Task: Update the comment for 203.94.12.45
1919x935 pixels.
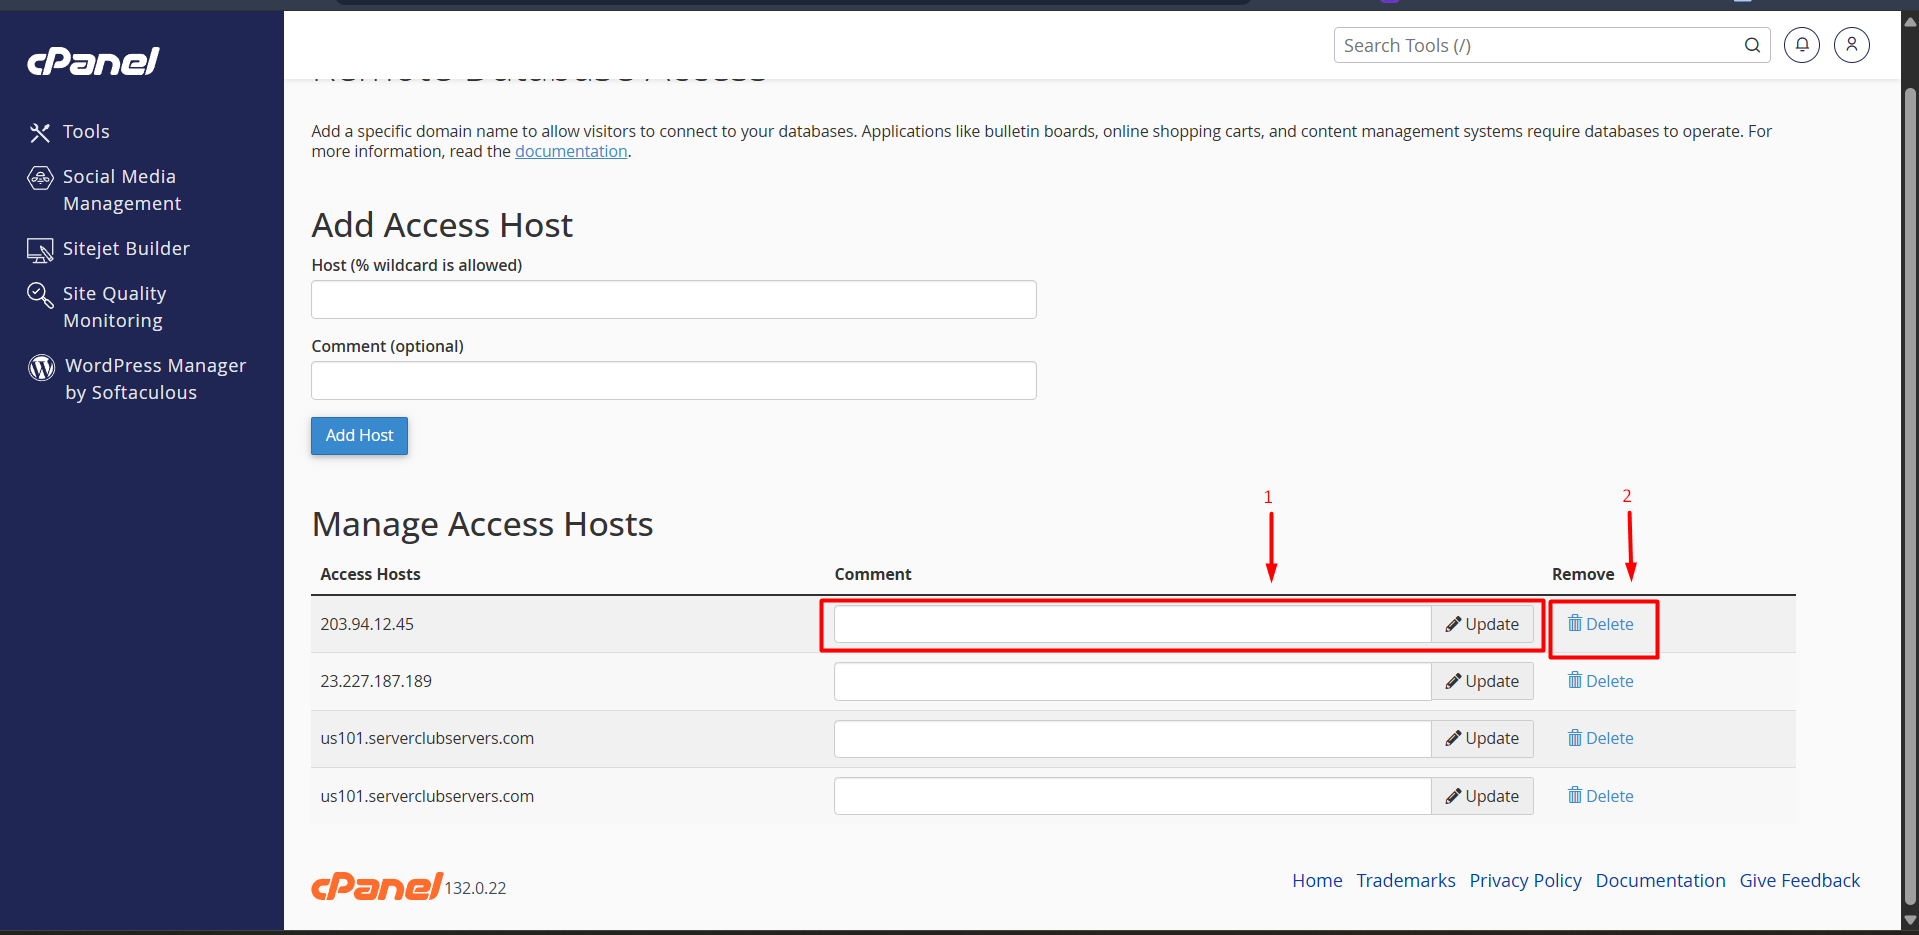Action: 1482,624
